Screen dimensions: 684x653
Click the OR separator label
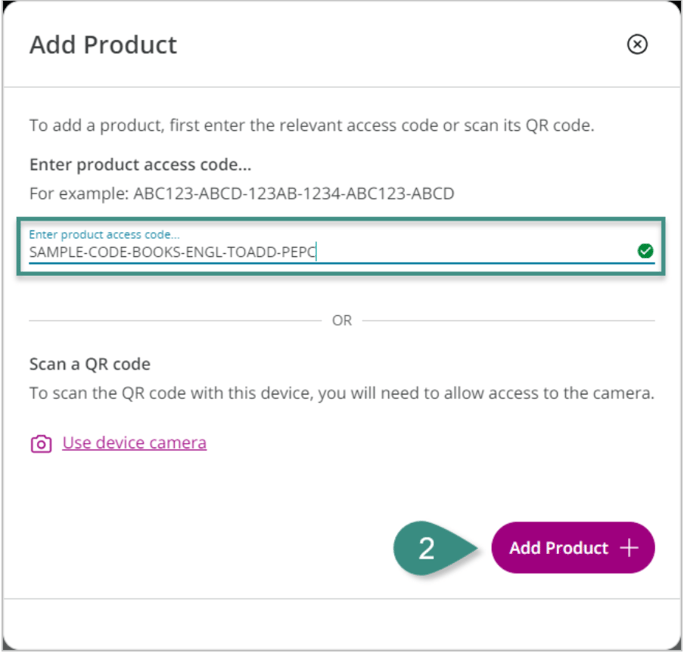342,321
